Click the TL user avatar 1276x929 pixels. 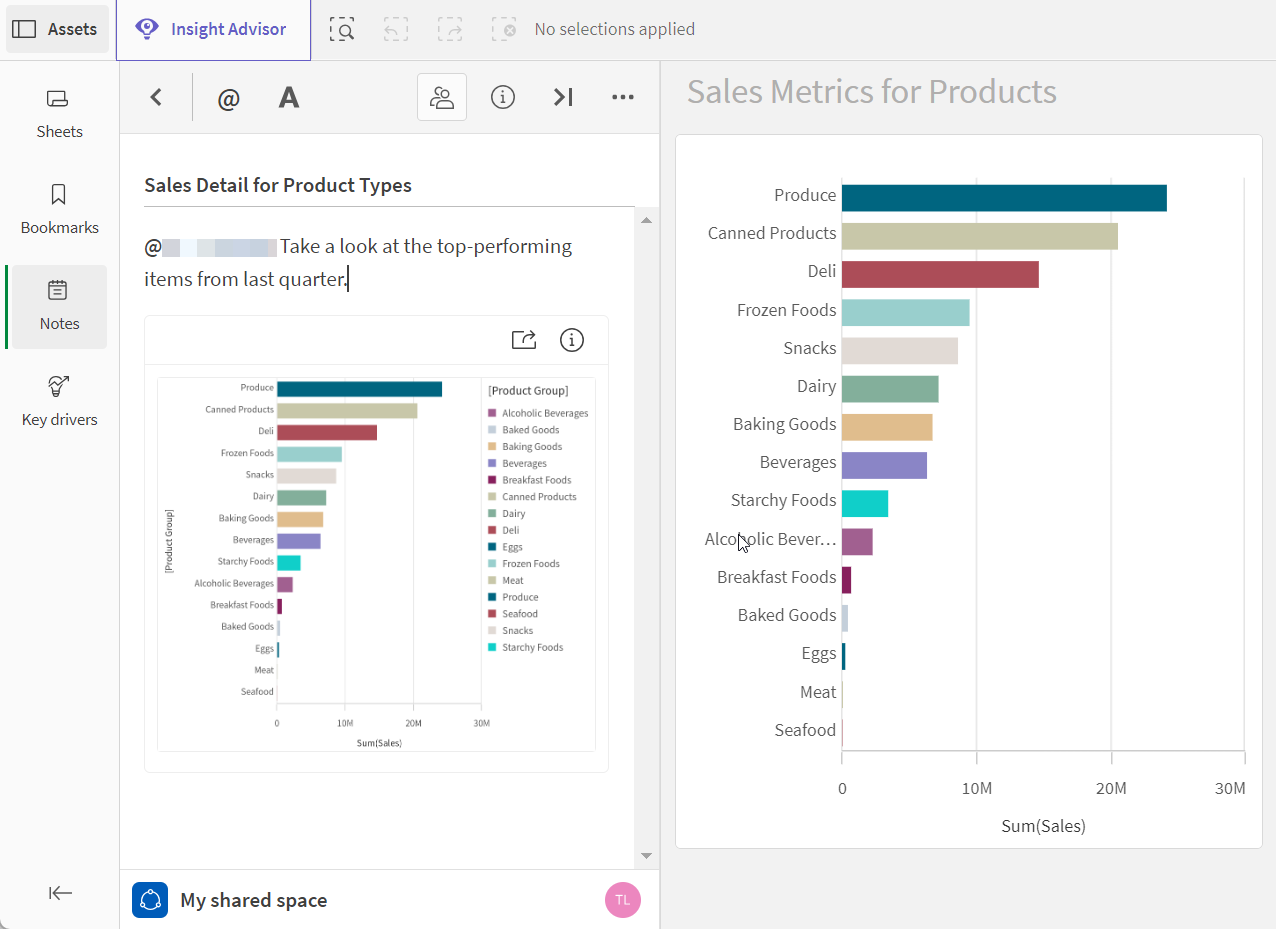point(622,900)
